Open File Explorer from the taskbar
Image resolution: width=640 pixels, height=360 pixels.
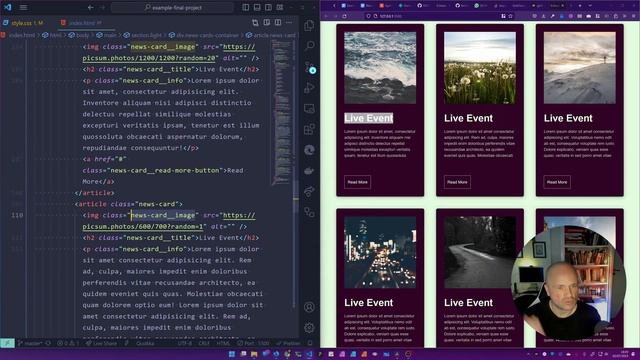[254, 354]
